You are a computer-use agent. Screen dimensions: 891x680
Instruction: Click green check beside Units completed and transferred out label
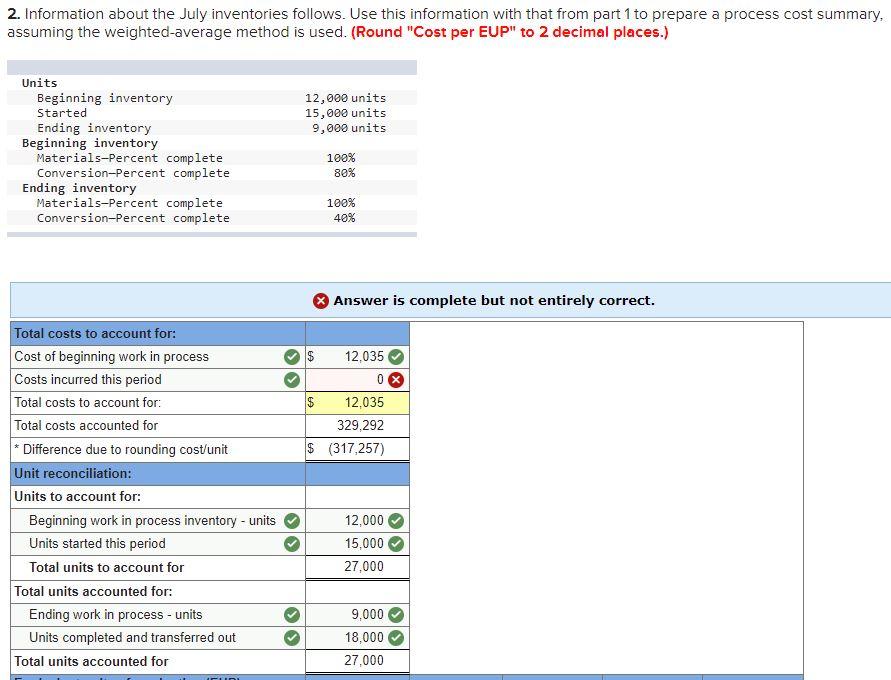(x=292, y=637)
